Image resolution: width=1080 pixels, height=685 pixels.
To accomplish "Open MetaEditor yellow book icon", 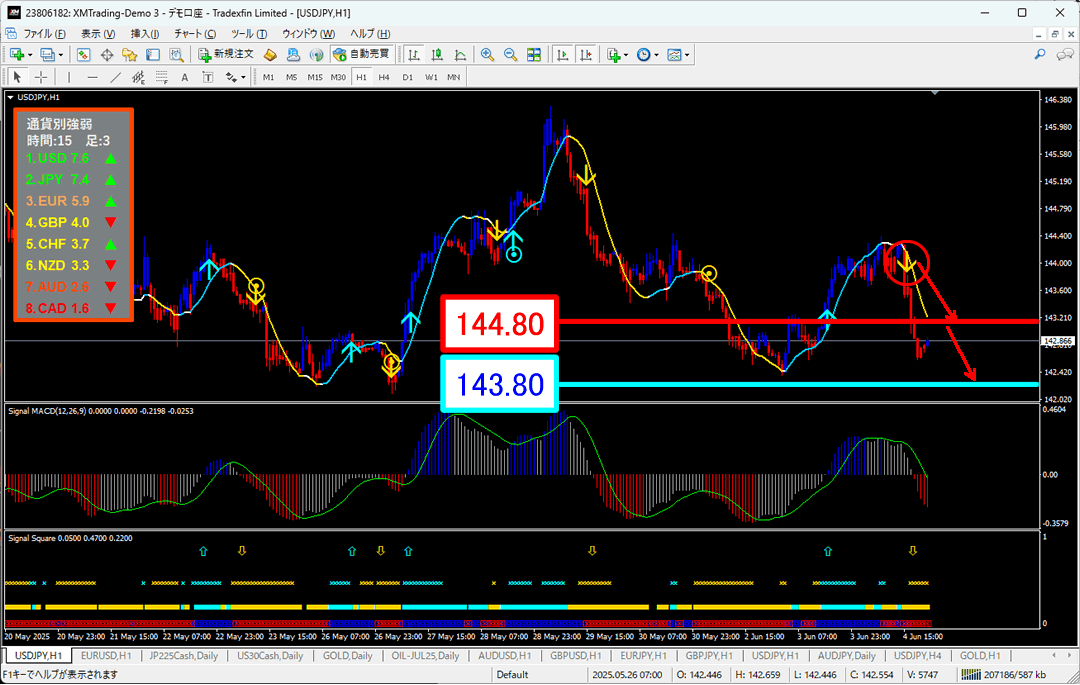I will tap(270, 54).
